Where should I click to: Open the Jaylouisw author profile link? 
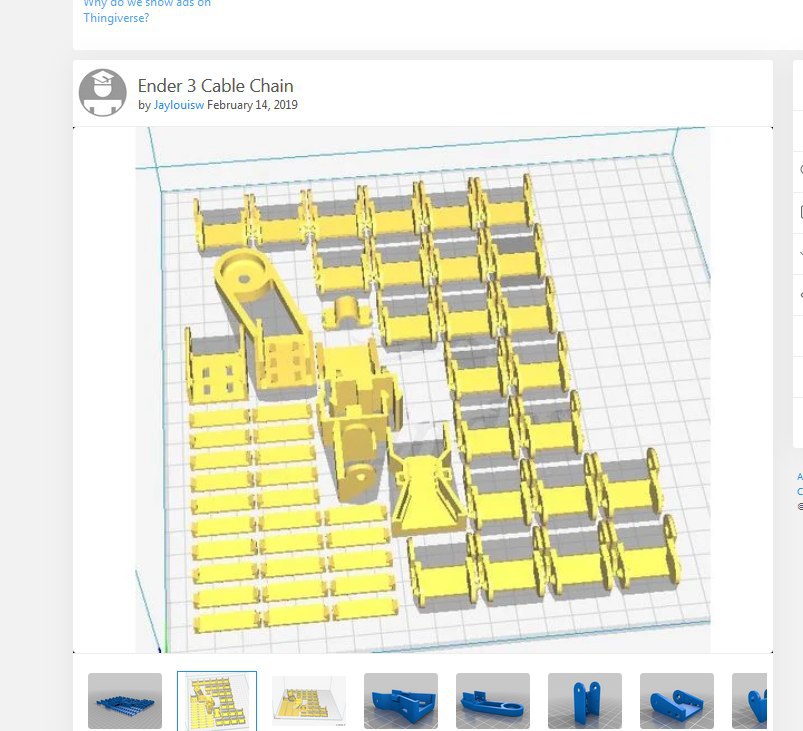coord(179,105)
